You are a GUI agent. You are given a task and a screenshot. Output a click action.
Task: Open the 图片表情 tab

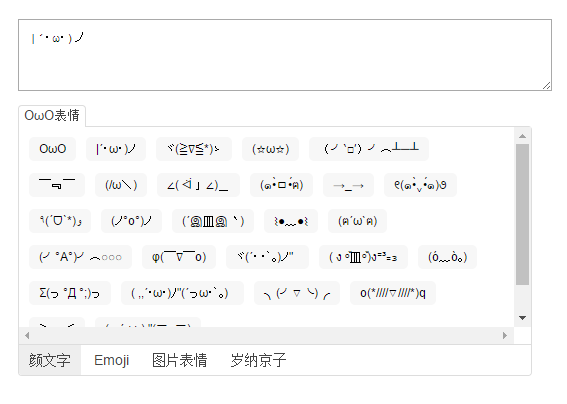click(x=179, y=360)
